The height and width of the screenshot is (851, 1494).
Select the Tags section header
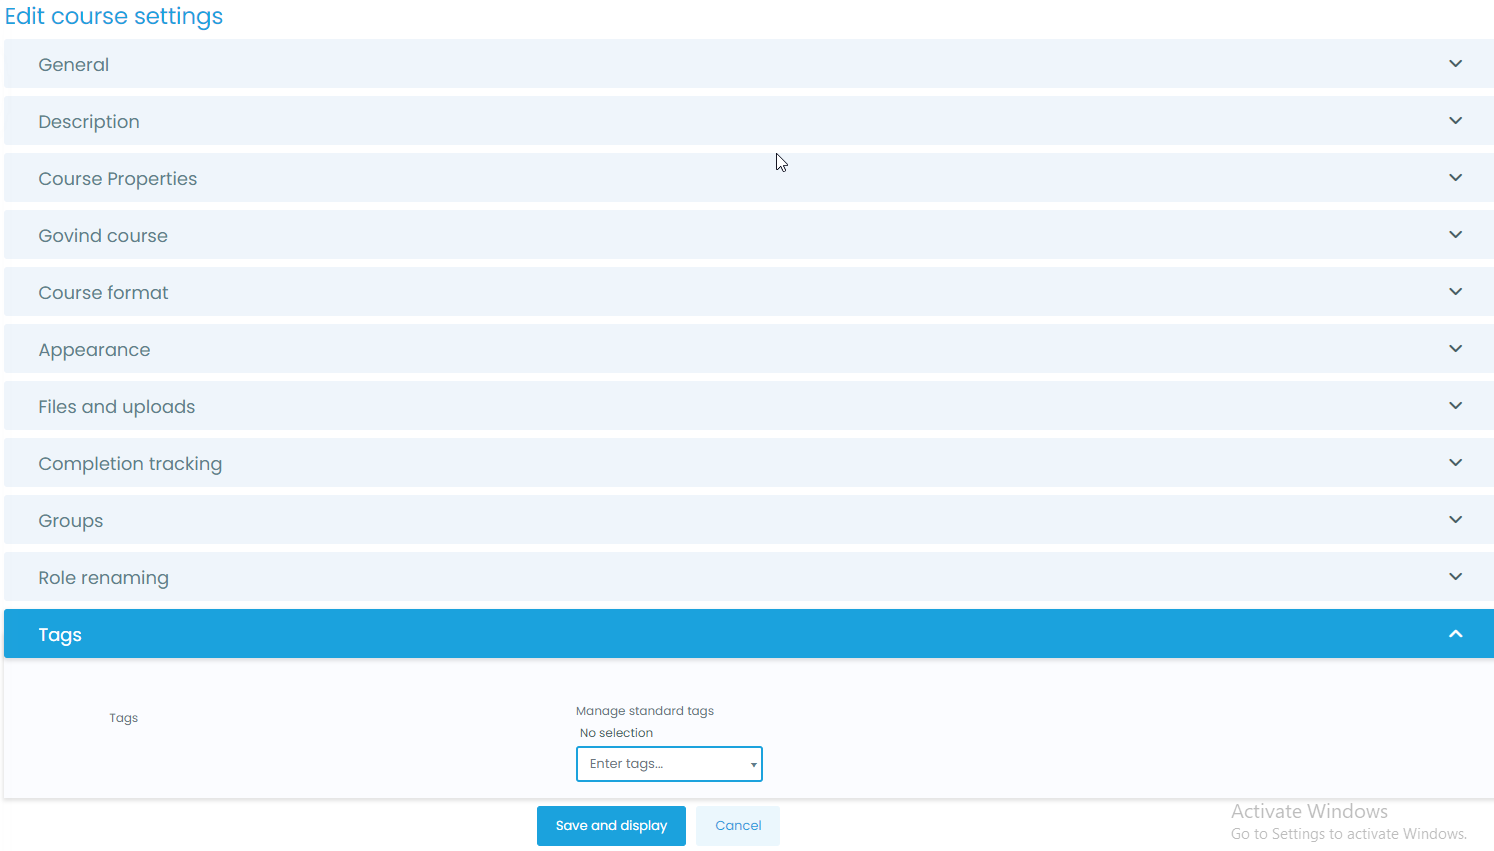[60, 635]
